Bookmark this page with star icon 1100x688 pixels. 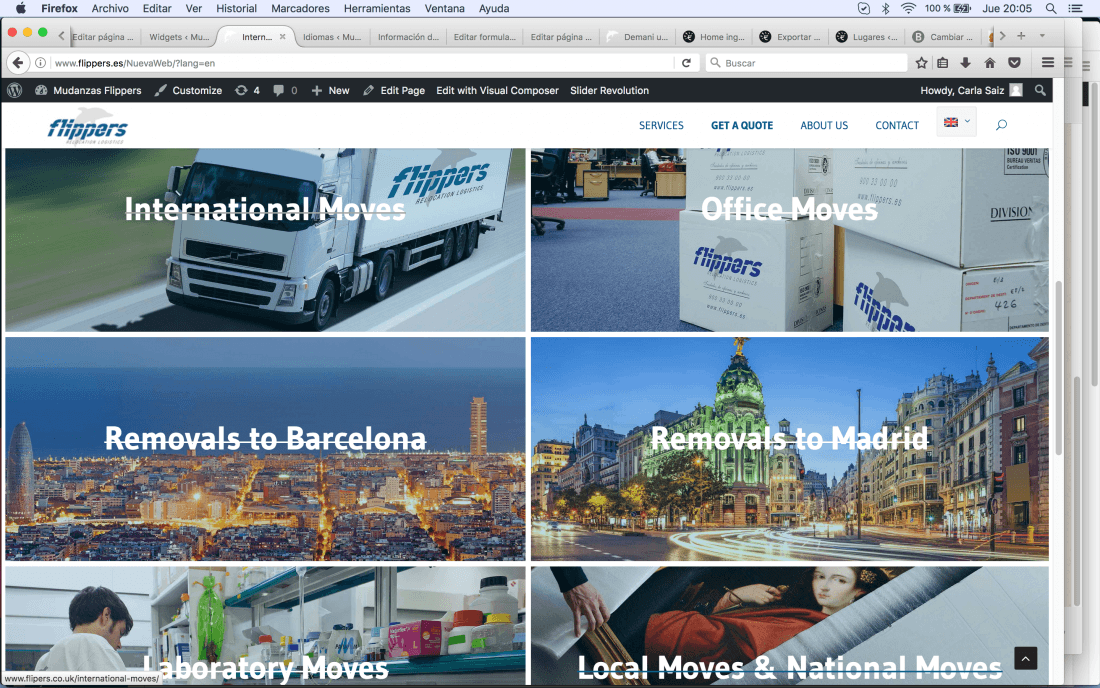[921, 62]
